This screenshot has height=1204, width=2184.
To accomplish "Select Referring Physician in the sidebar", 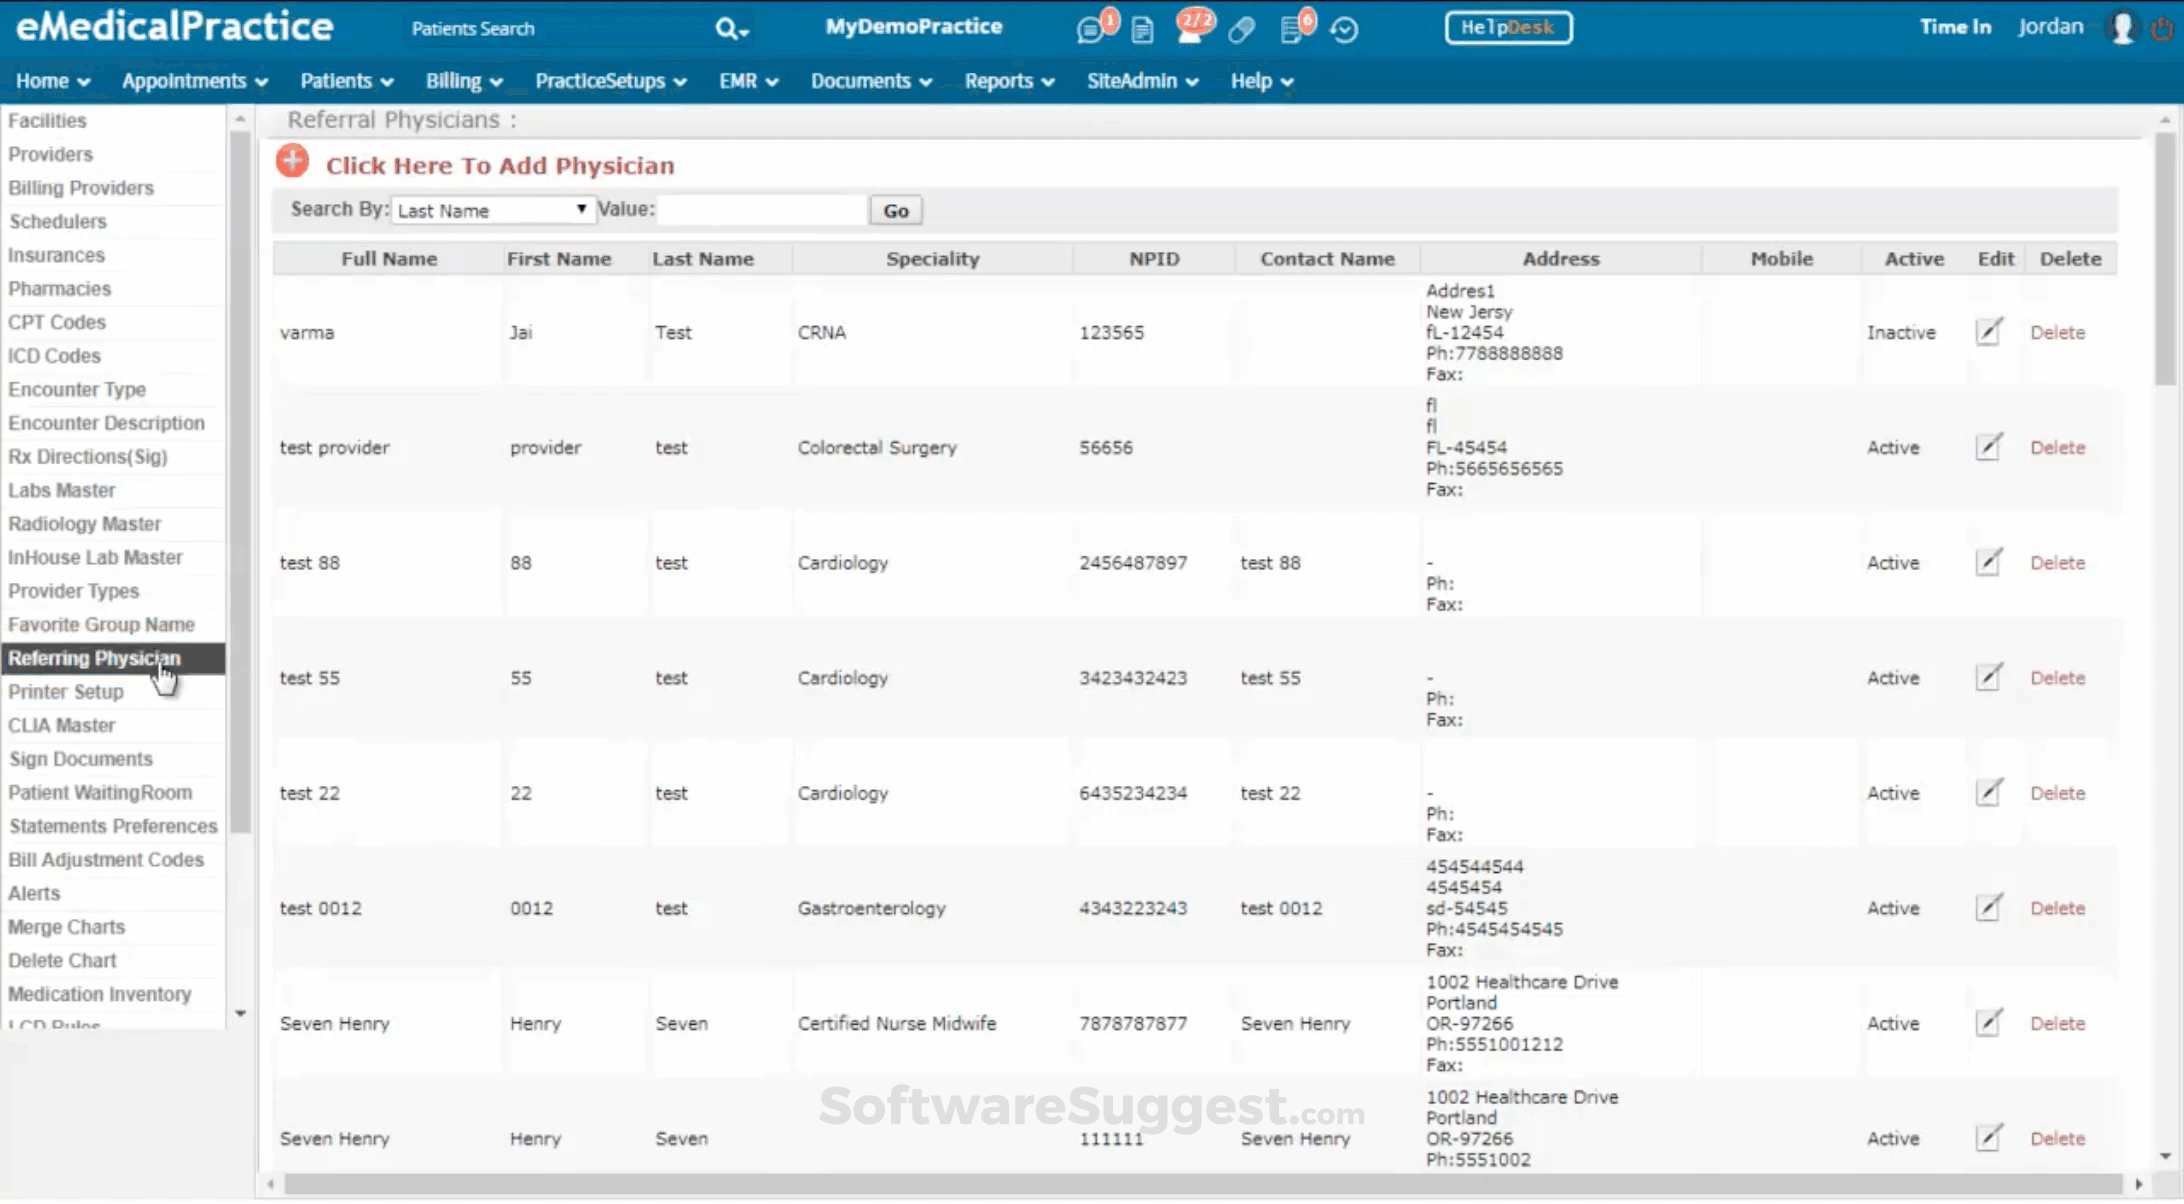I will [94, 658].
